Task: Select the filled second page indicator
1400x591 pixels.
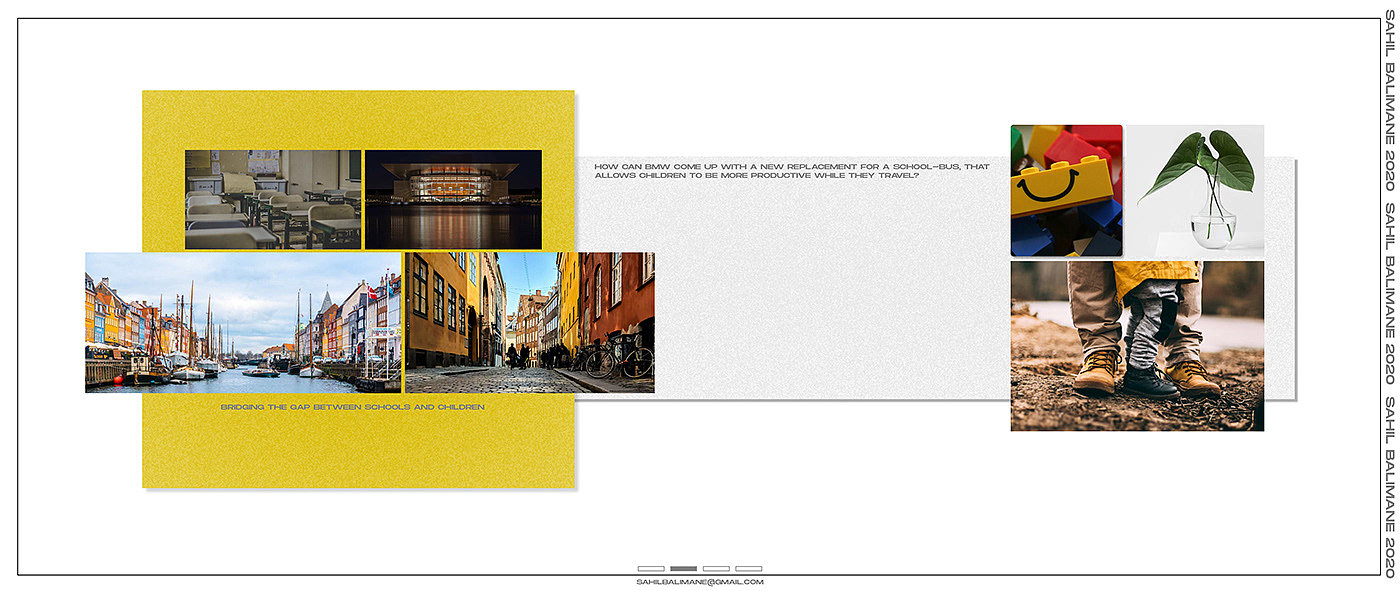Action: [x=683, y=568]
